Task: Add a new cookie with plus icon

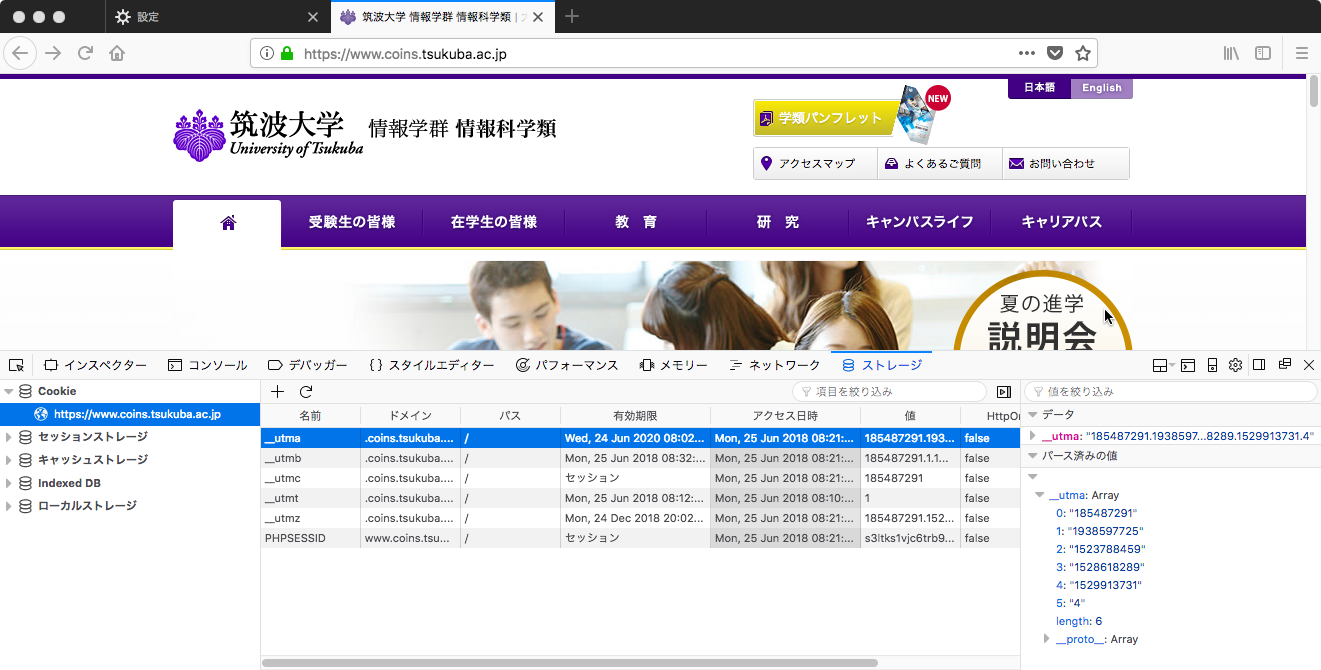Action: click(x=278, y=392)
